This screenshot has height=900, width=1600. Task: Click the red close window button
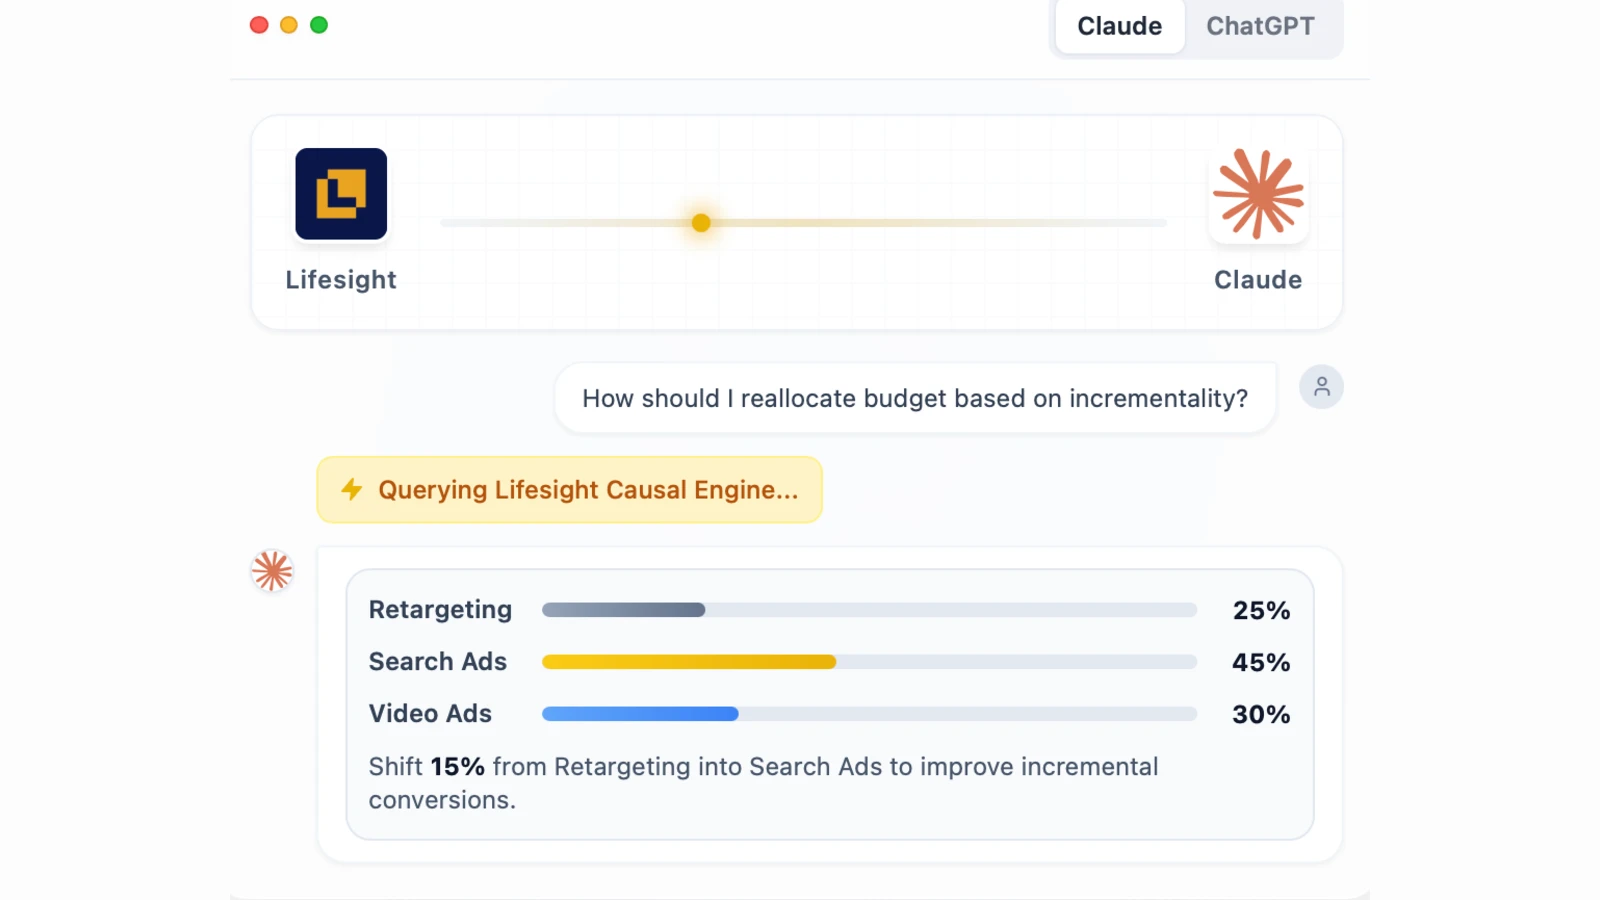(x=259, y=25)
